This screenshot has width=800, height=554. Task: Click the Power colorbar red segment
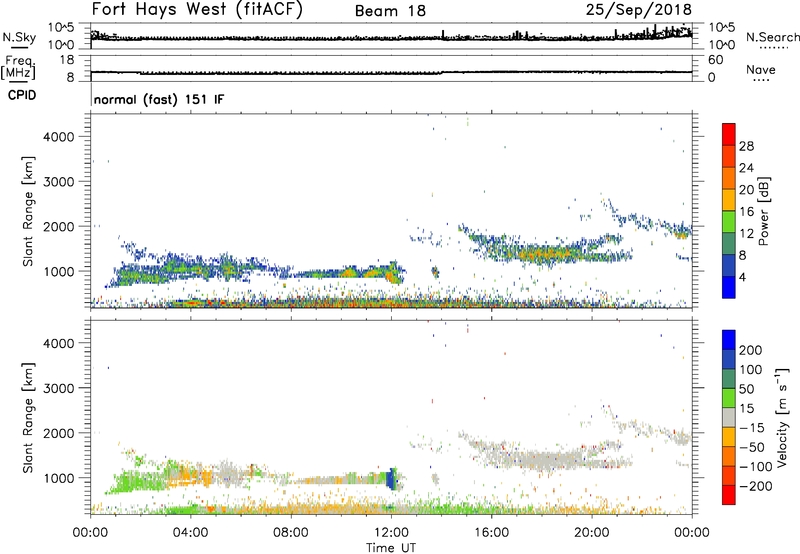coord(729,134)
